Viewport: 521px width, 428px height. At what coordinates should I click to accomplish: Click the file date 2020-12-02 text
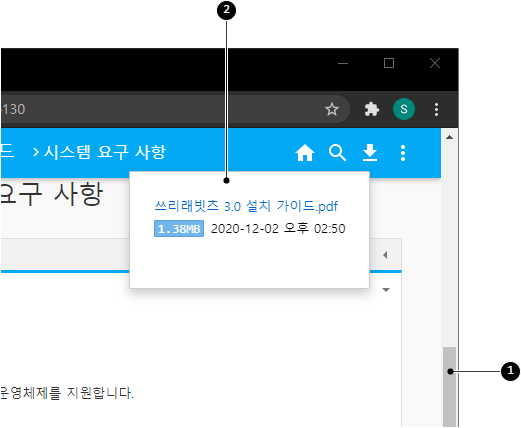245,229
